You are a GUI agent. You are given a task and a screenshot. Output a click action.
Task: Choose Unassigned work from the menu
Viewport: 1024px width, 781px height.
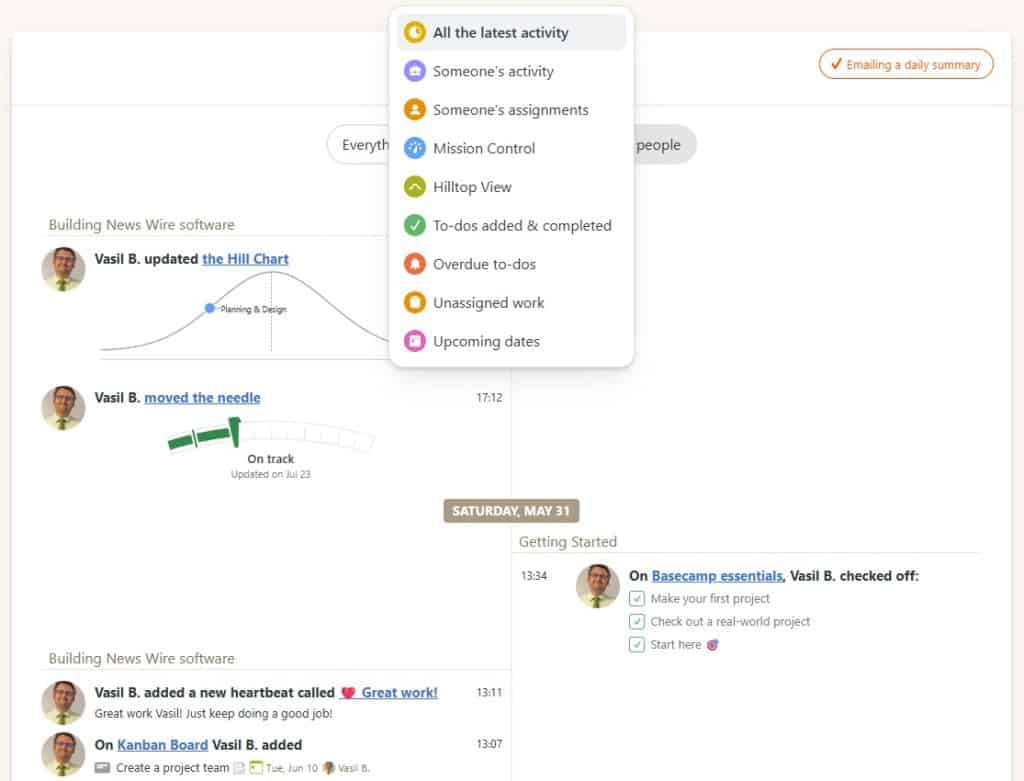pos(488,303)
